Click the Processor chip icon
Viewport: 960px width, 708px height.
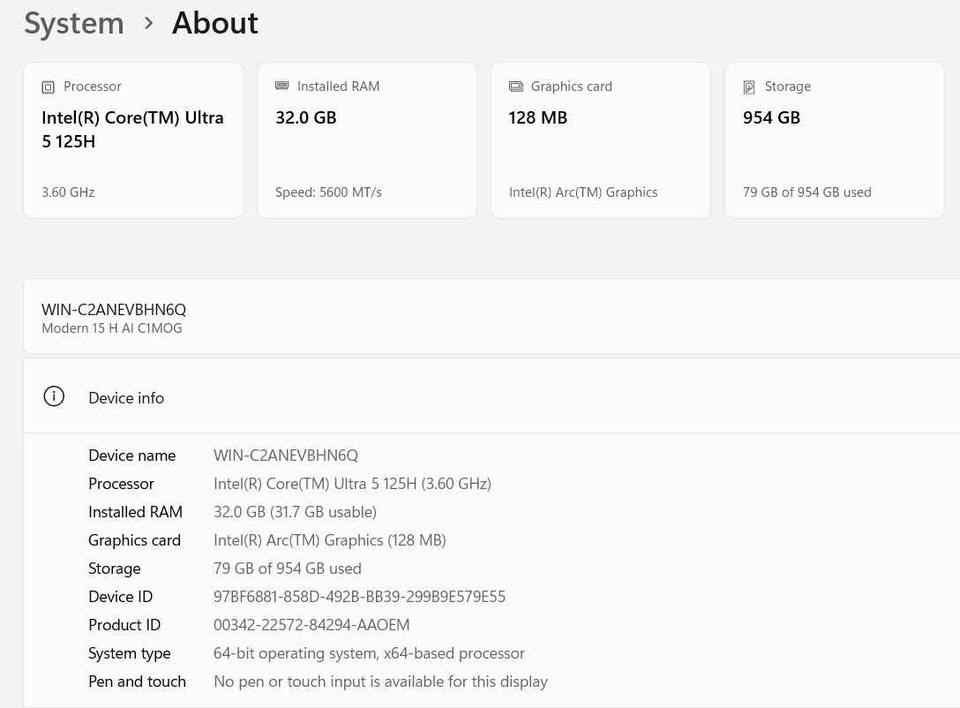click(x=48, y=87)
